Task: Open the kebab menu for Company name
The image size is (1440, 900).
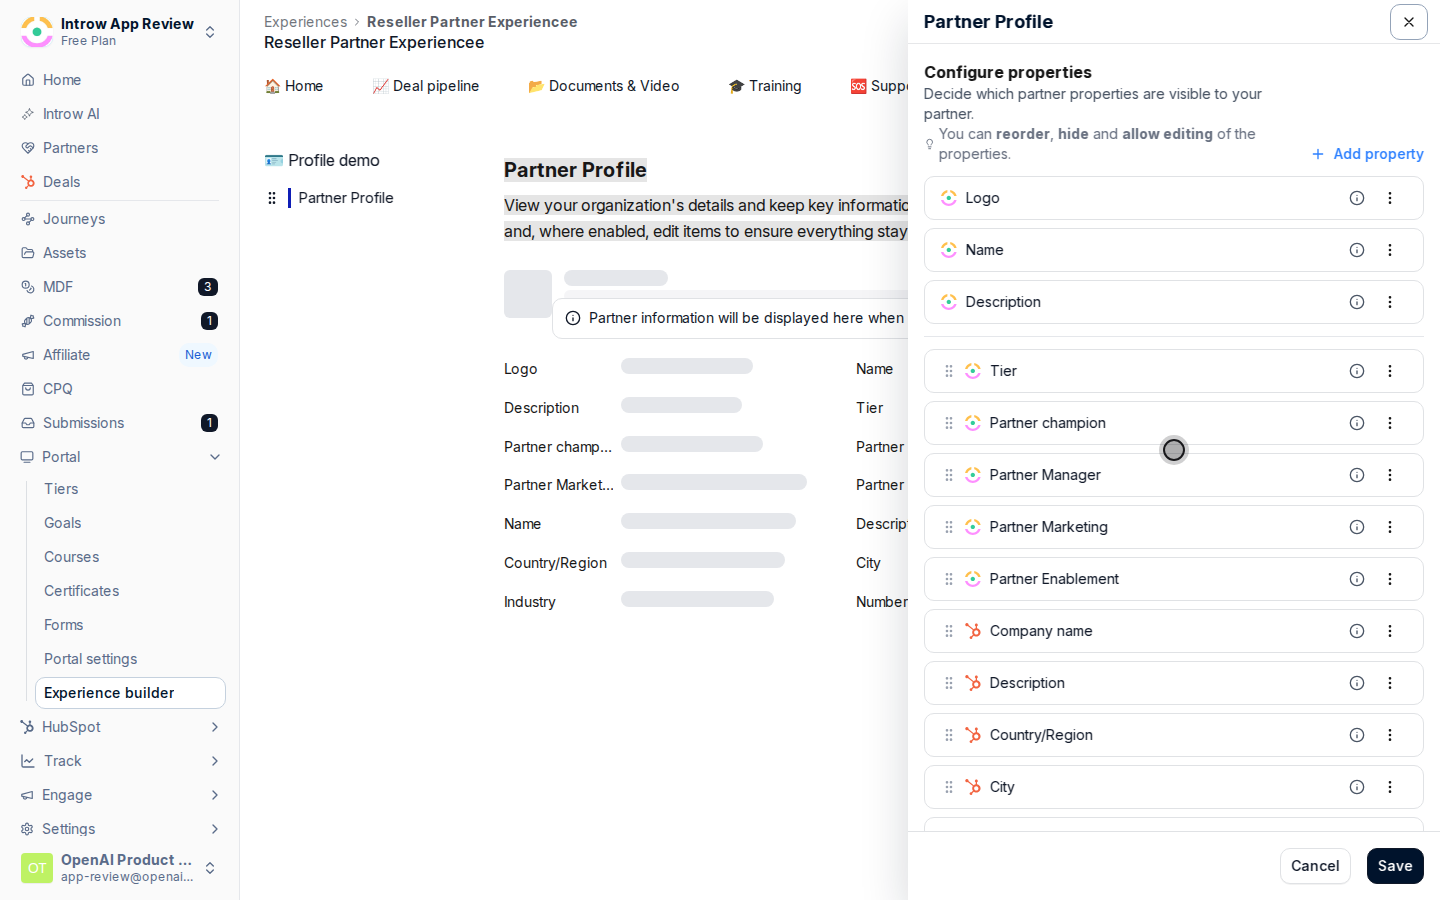Action: point(1390,631)
